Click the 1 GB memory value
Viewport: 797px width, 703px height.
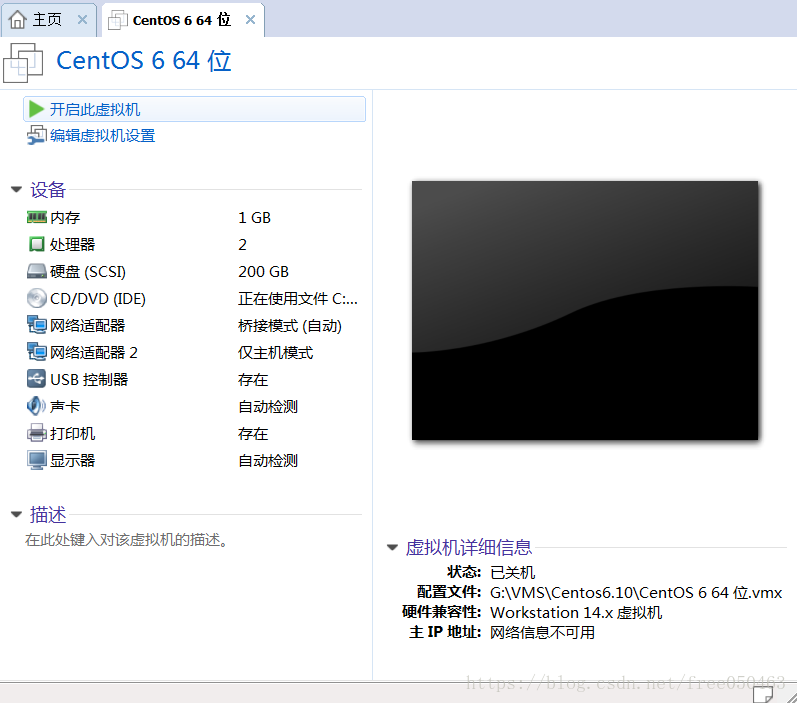[254, 218]
